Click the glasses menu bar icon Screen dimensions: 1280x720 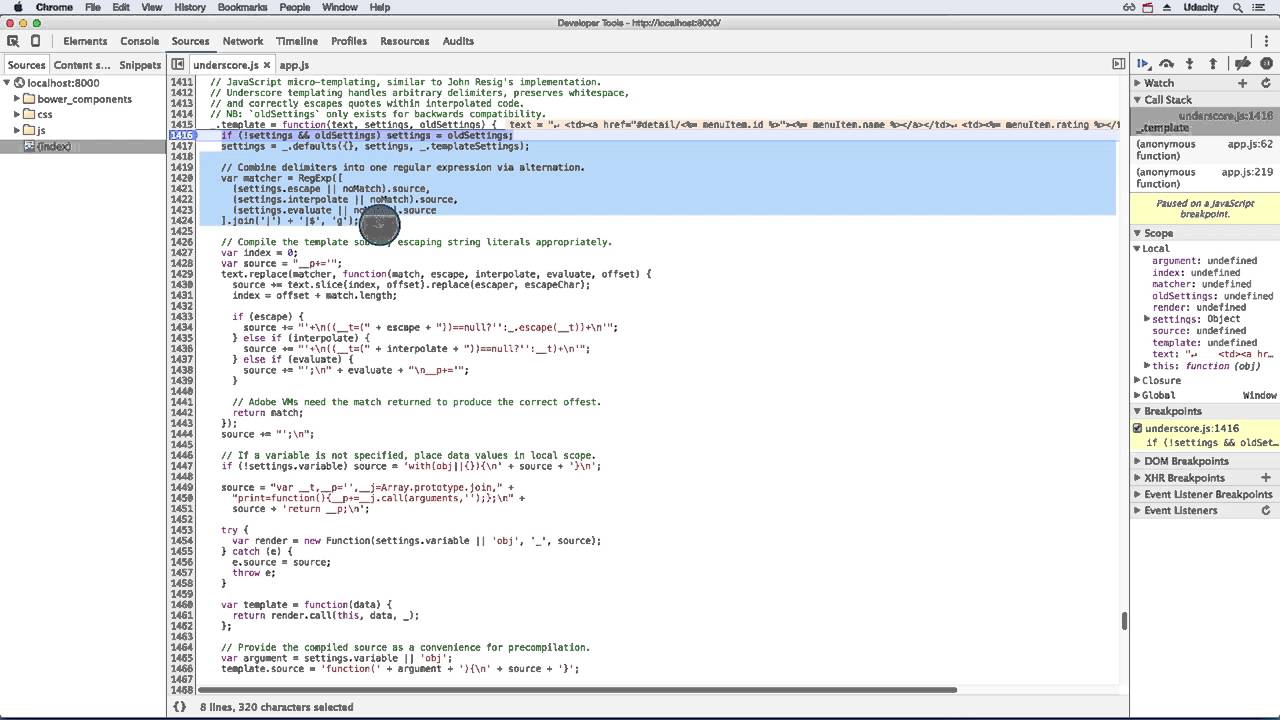1129,7
